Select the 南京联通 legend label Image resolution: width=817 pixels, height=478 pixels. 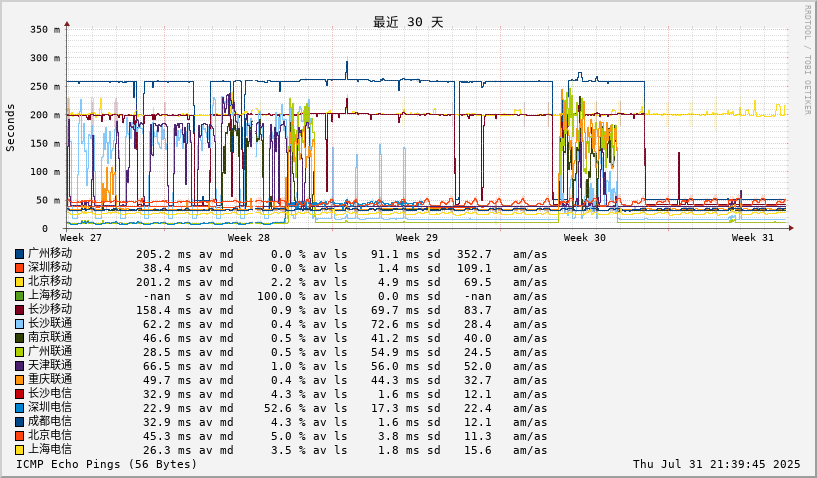click(50, 338)
